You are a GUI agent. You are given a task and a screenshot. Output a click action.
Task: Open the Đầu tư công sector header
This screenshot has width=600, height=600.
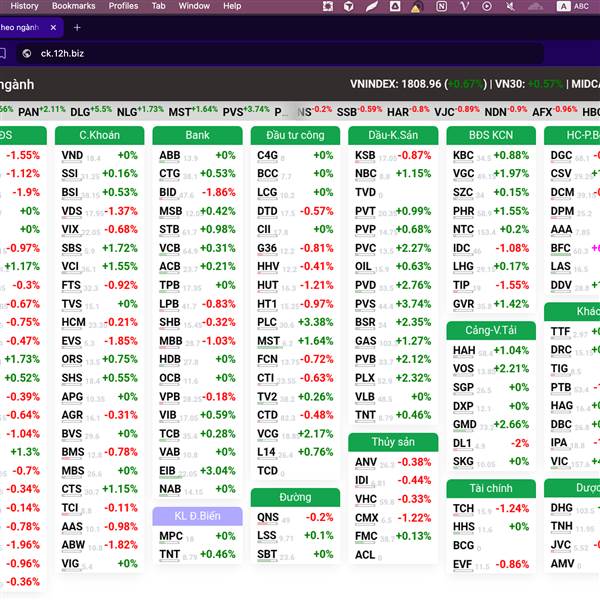pos(295,135)
